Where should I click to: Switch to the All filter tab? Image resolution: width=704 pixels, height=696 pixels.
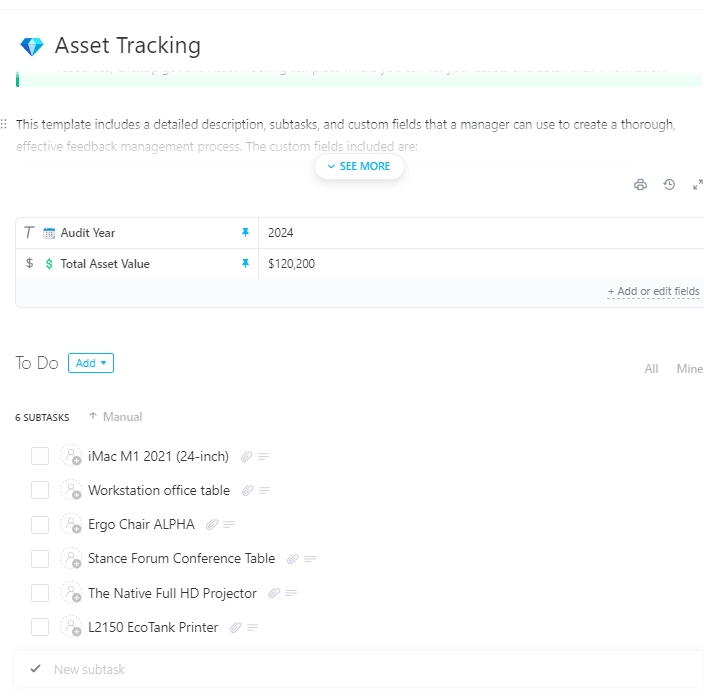tap(651, 369)
